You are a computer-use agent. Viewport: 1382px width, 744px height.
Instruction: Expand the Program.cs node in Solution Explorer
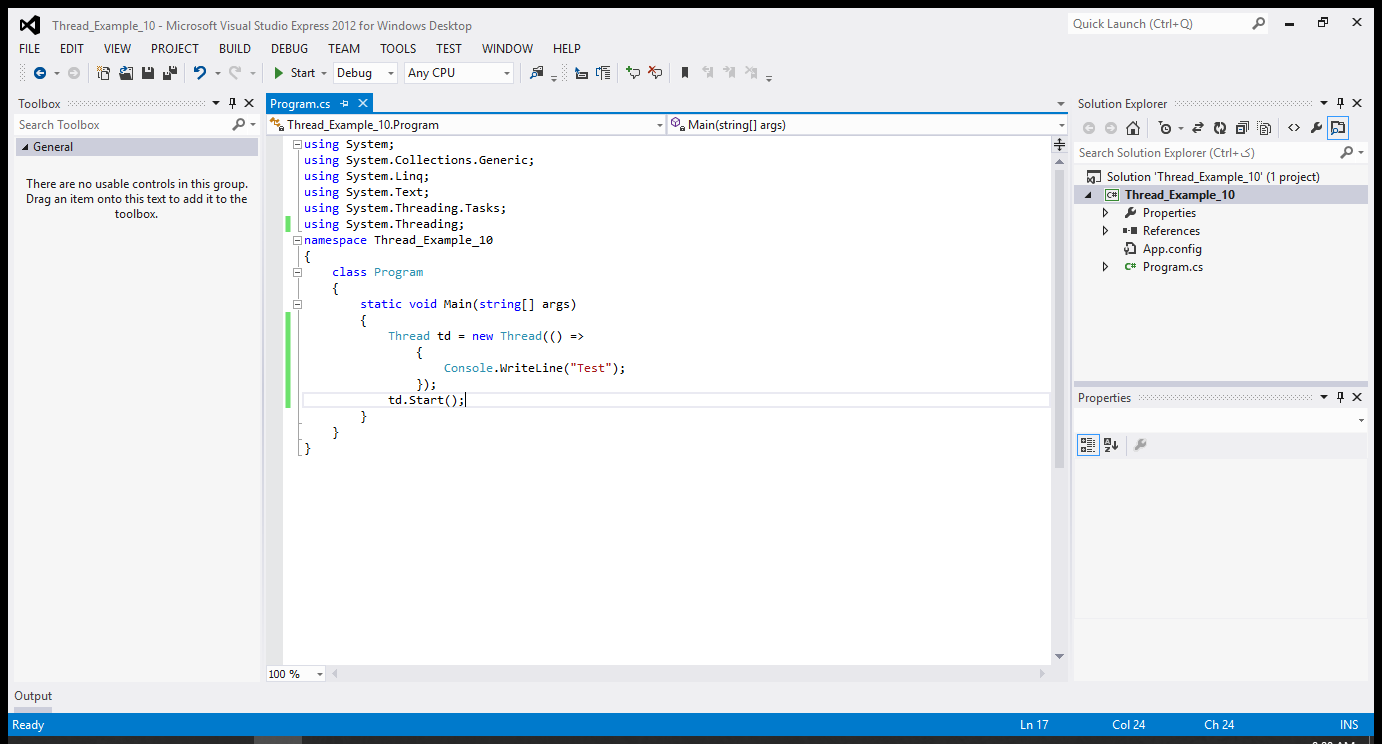[x=1105, y=267]
